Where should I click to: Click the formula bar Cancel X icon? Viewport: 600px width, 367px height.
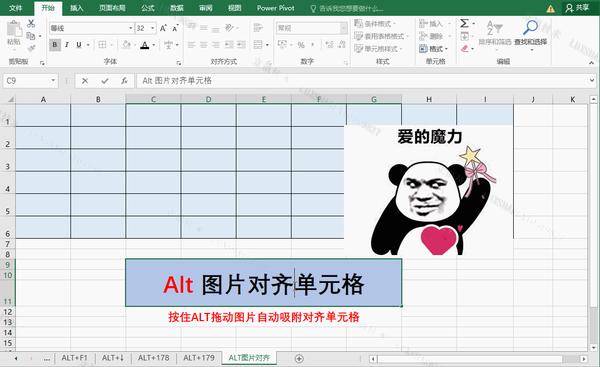click(x=85, y=81)
